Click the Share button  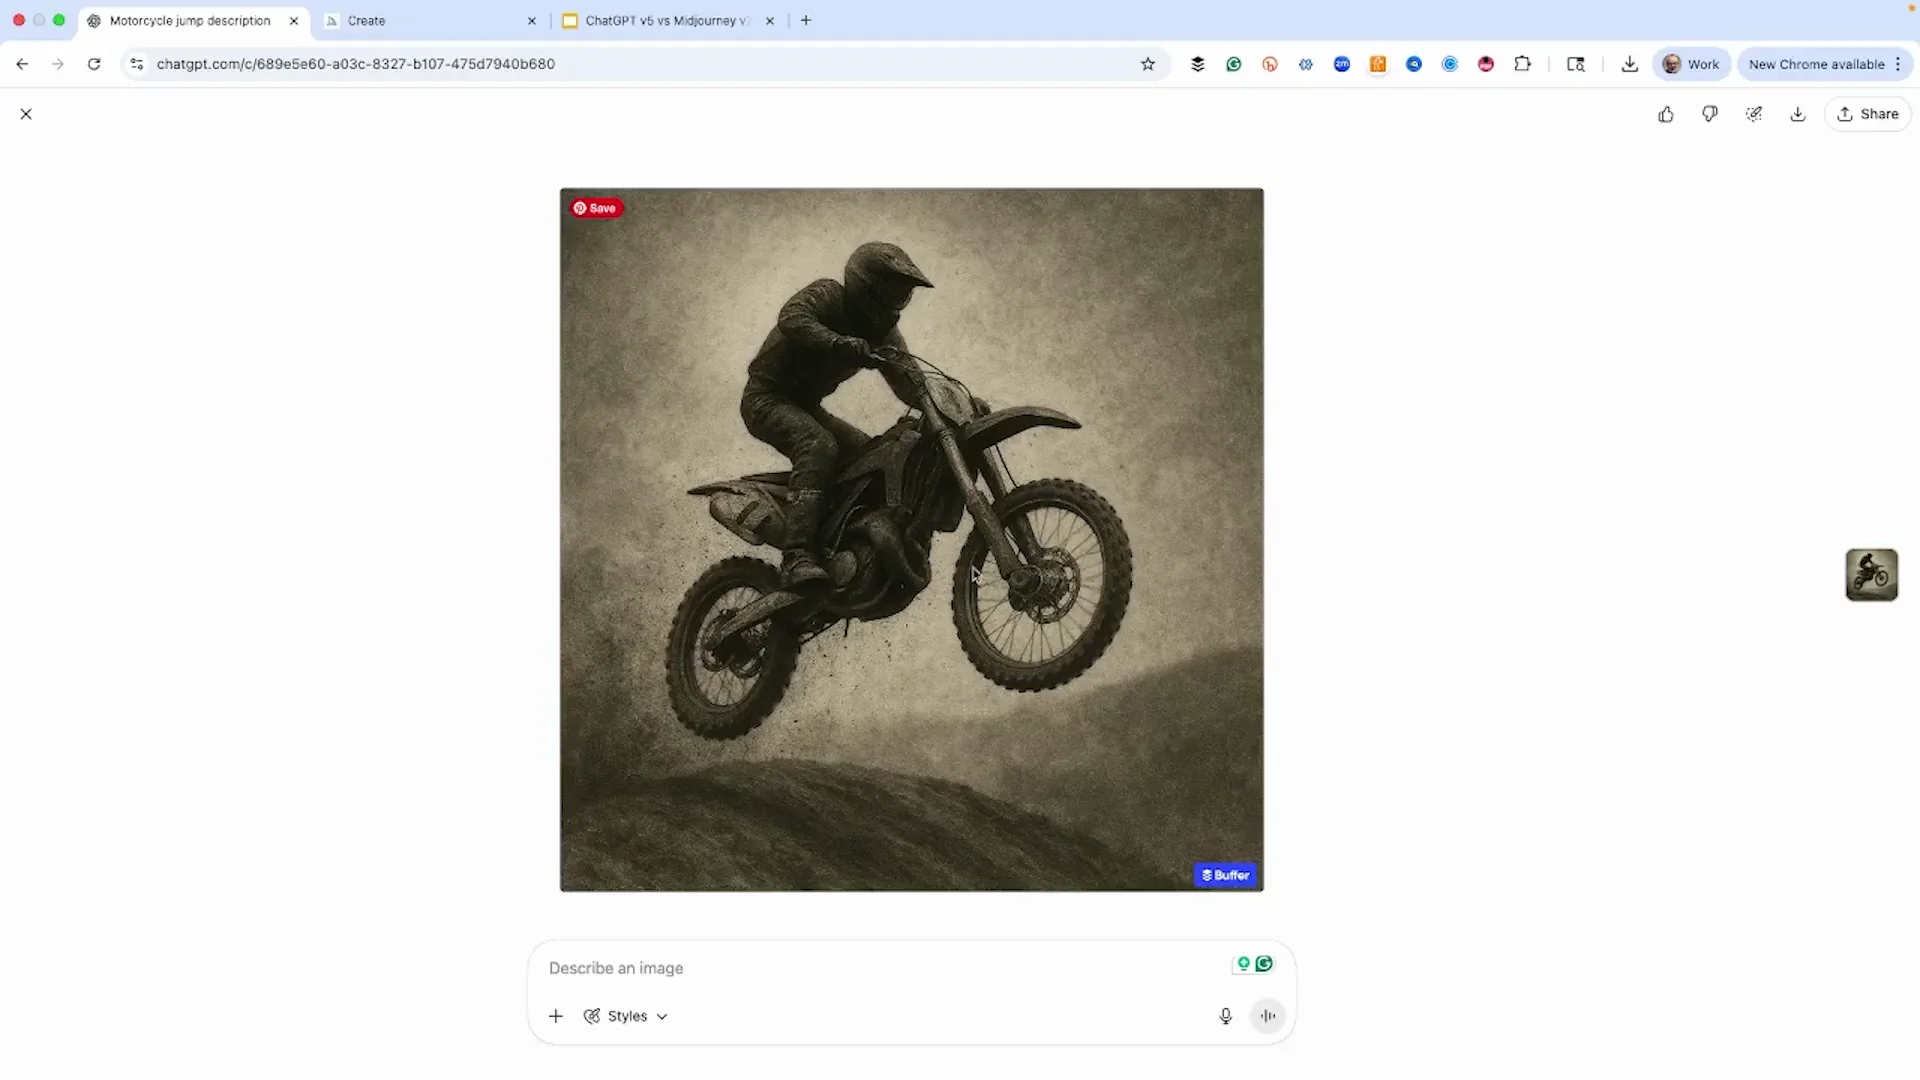[1868, 113]
